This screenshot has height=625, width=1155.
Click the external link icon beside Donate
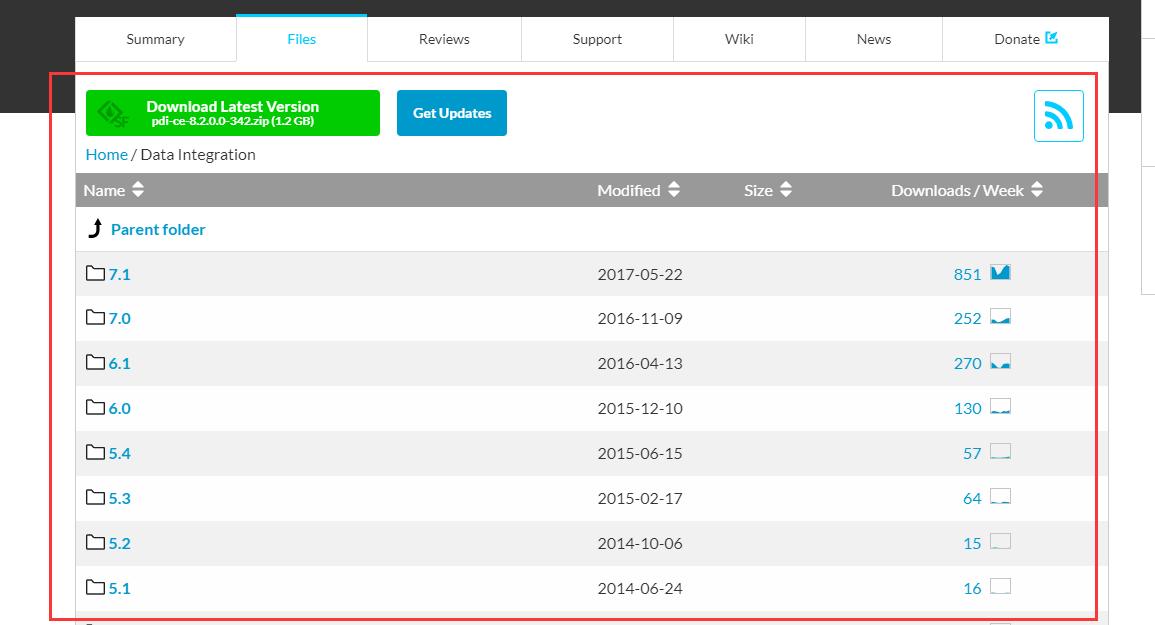1051,38
